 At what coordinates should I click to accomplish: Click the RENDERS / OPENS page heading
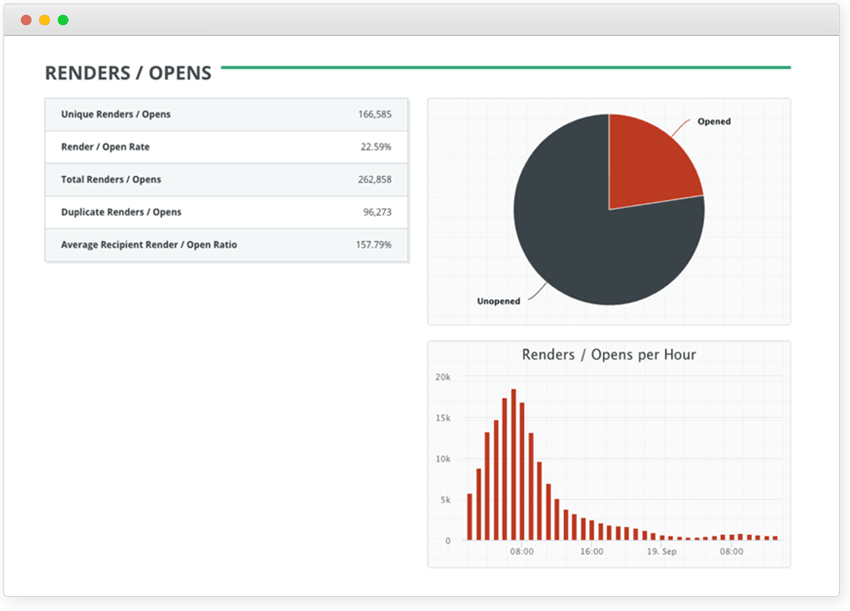click(x=127, y=72)
